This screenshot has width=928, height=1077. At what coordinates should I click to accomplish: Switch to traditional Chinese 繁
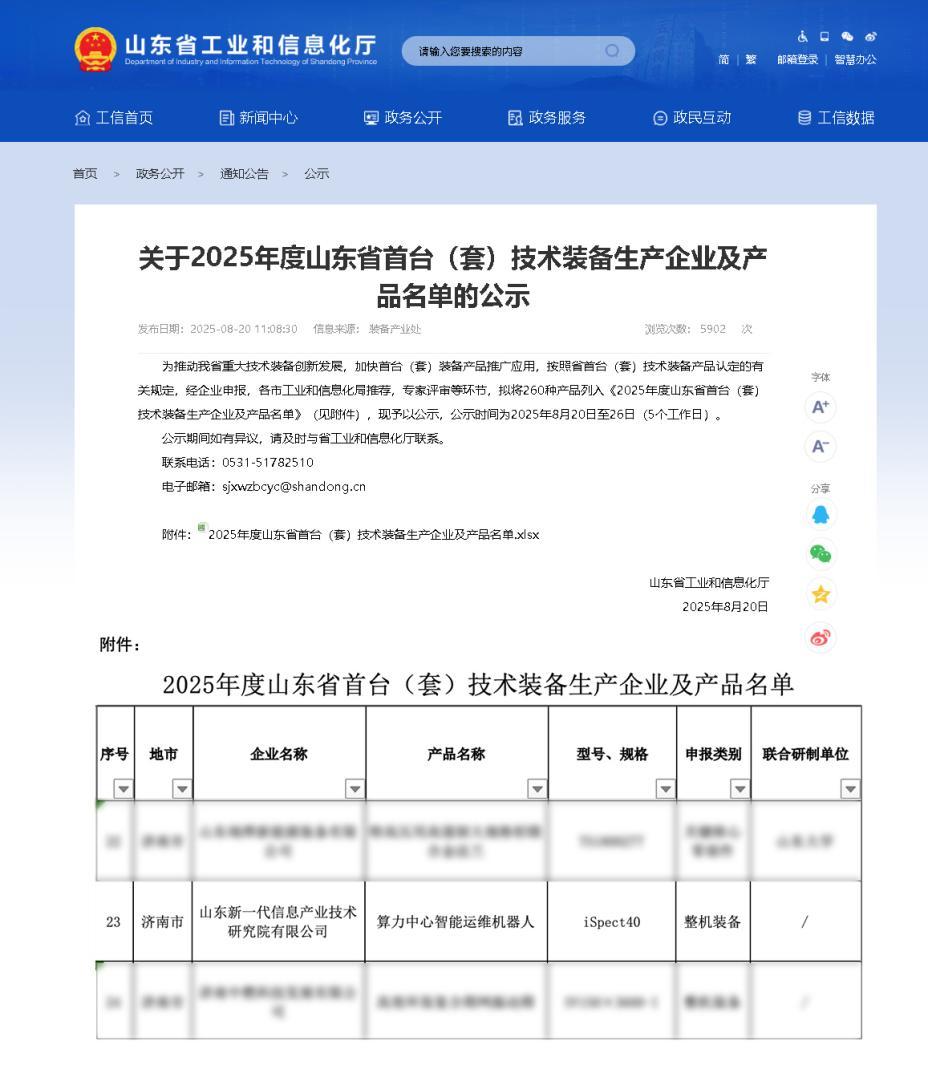[x=751, y=60]
